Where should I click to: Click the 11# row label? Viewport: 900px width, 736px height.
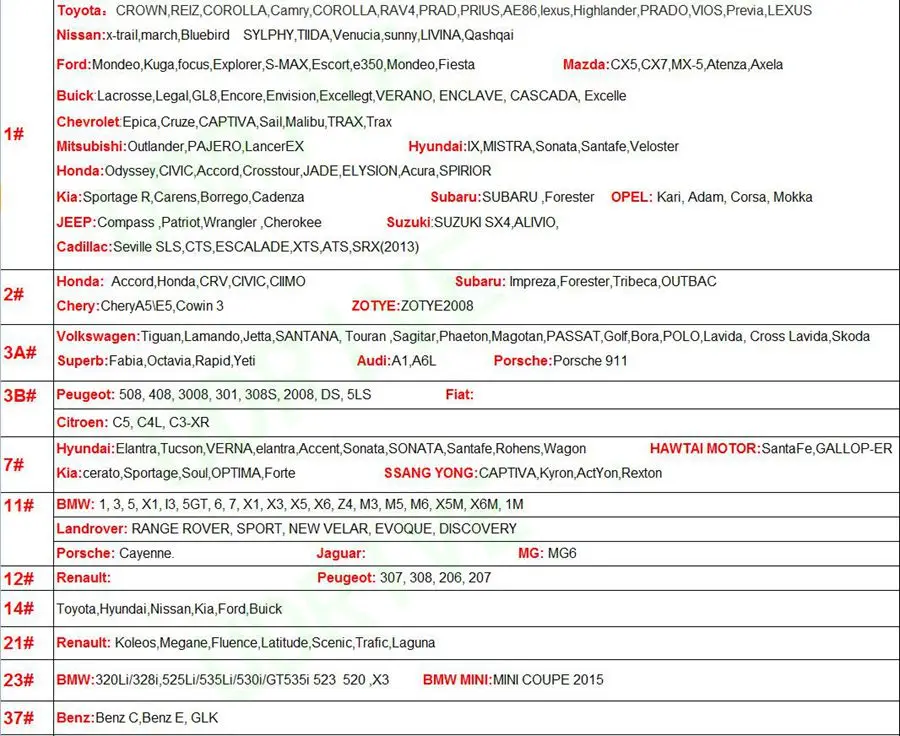coord(18,506)
